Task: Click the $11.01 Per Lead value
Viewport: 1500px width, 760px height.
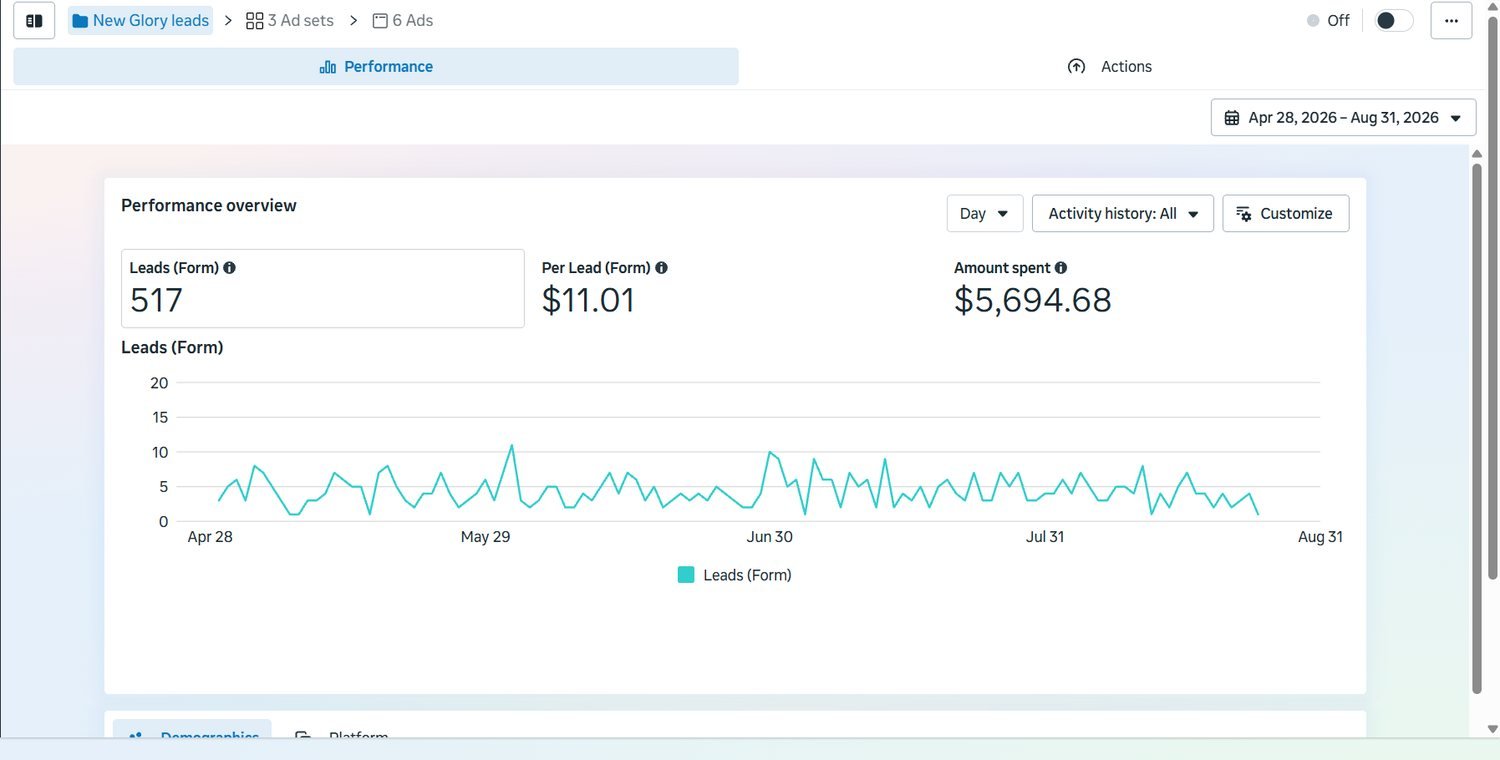Action: 589,300
